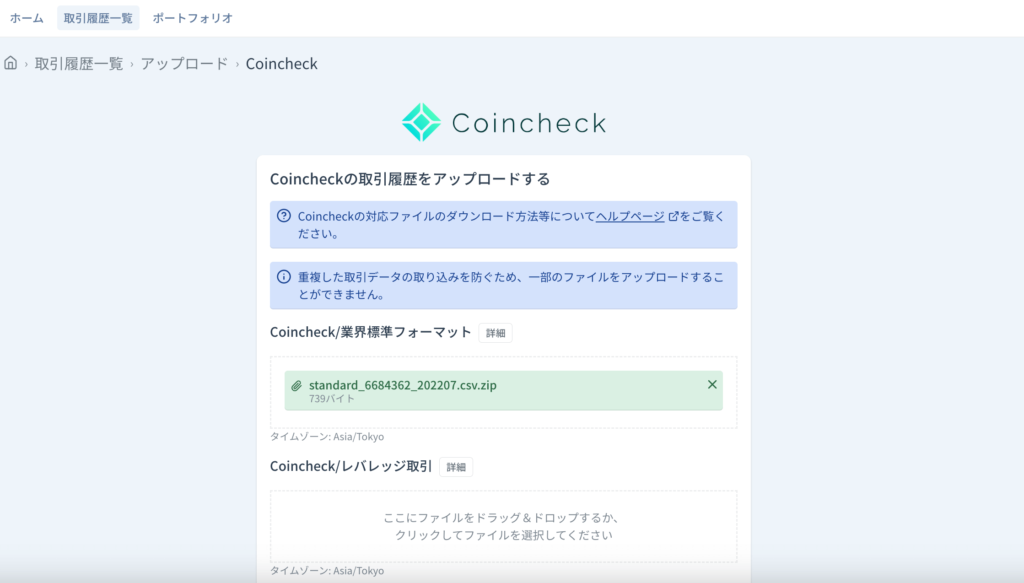Show 詳細 for the 業界標準フォーマット section
The height and width of the screenshot is (583, 1024).
click(496, 333)
